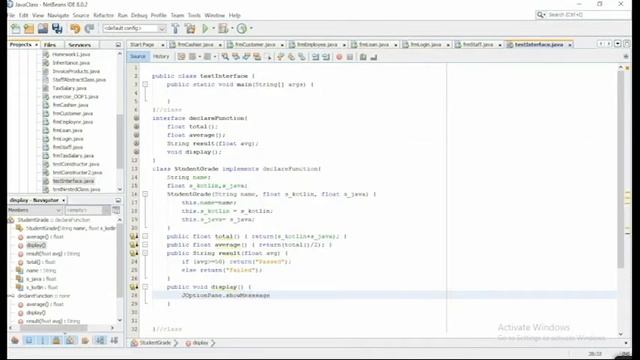
Task: Select frmLoan.java in Projects tree
Action: coord(67,130)
